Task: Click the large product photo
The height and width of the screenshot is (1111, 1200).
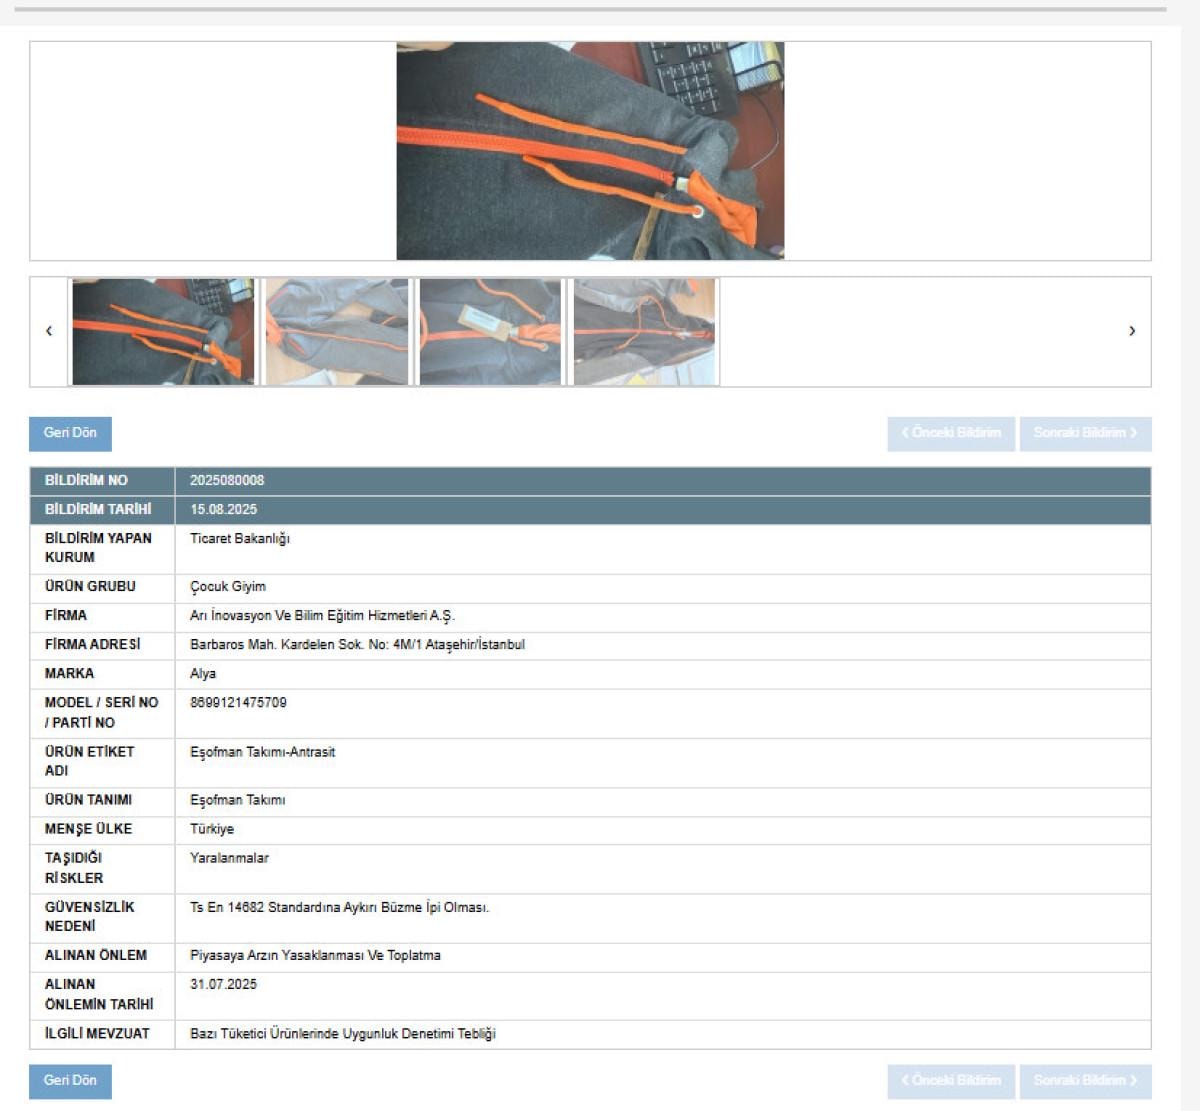Action: (590, 151)
